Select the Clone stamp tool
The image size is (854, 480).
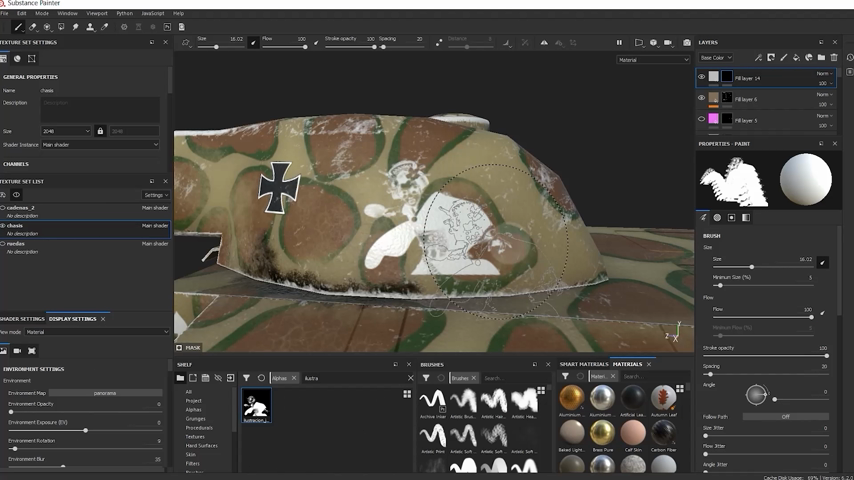[90, 27]
